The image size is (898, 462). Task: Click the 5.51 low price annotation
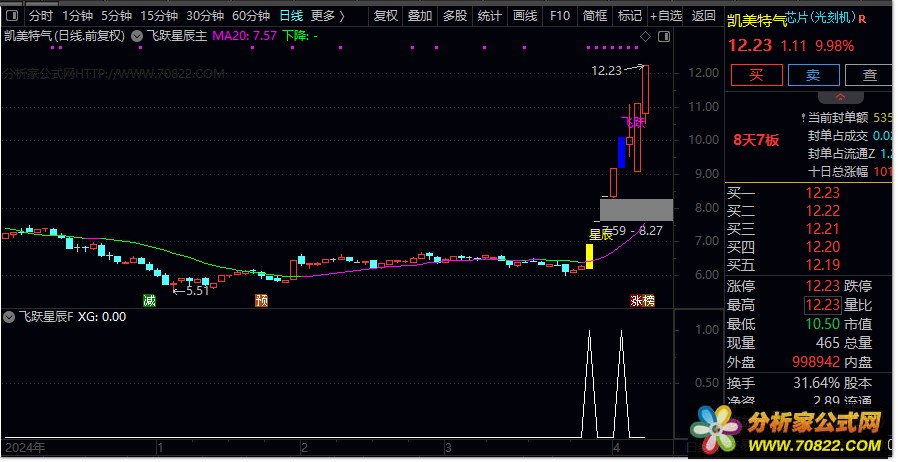(197, 290)
